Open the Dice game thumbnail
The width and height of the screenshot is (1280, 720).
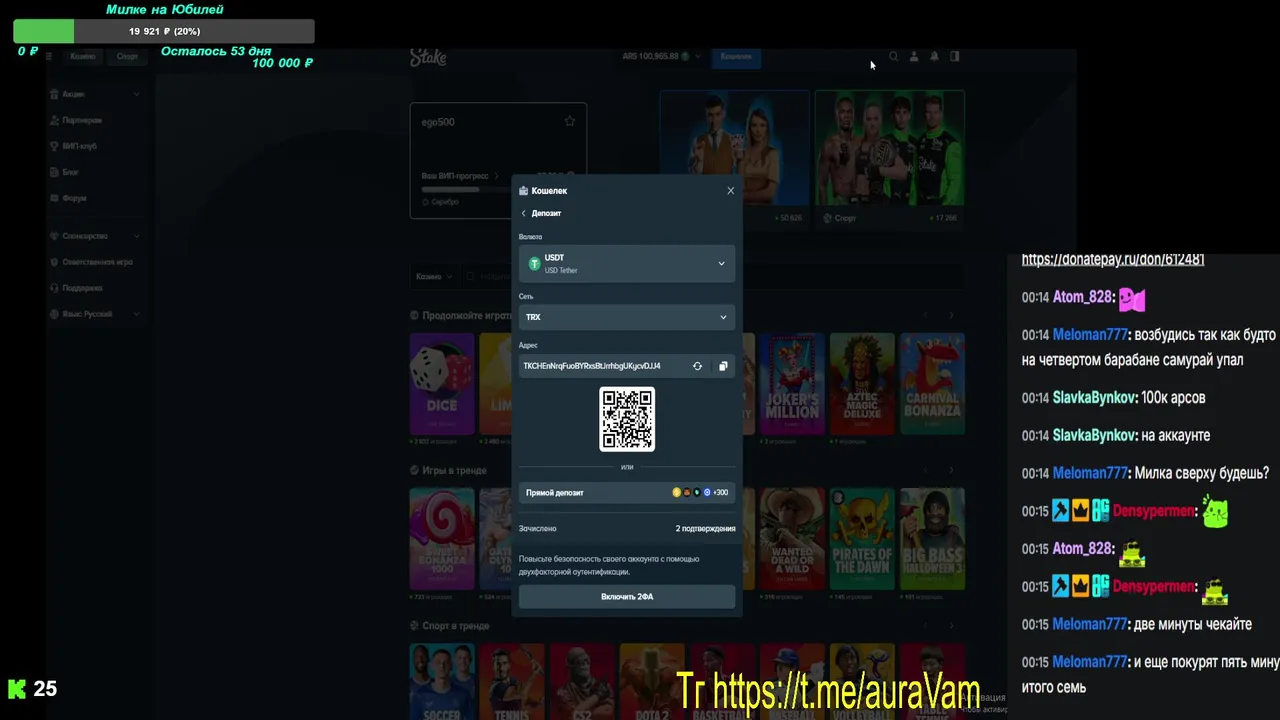pos(442,384)
